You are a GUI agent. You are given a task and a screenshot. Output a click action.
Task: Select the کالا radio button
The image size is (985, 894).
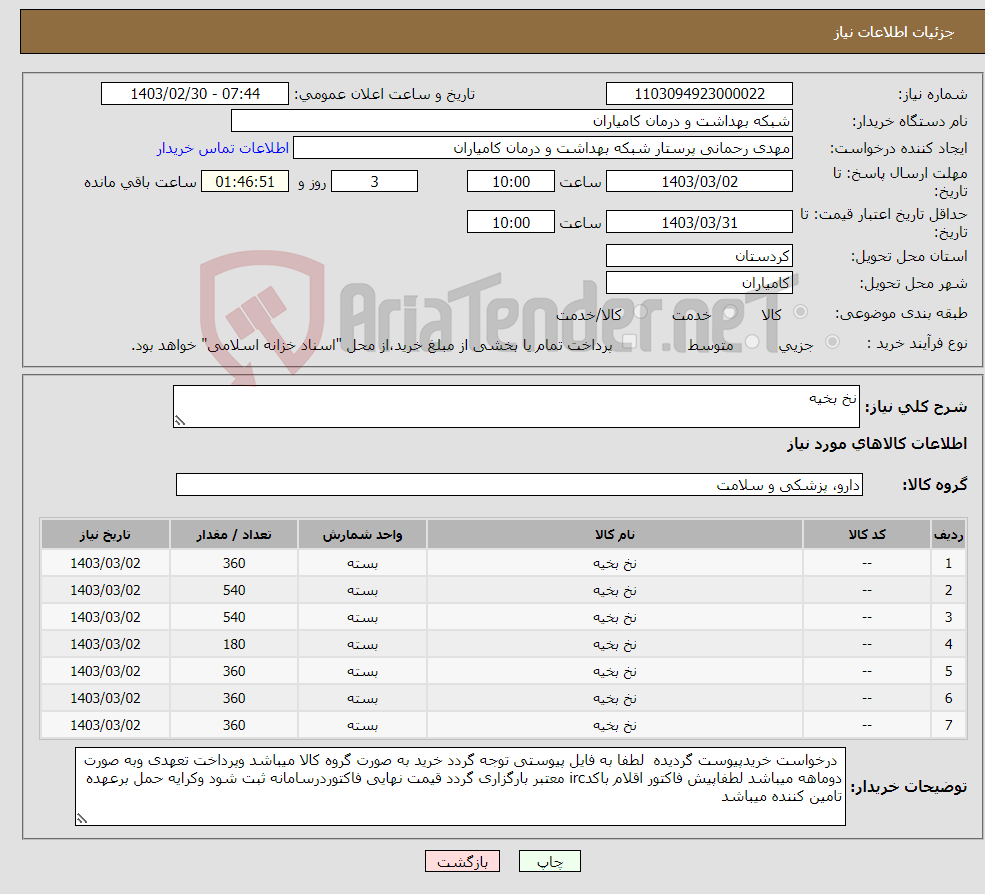[800, 312]
